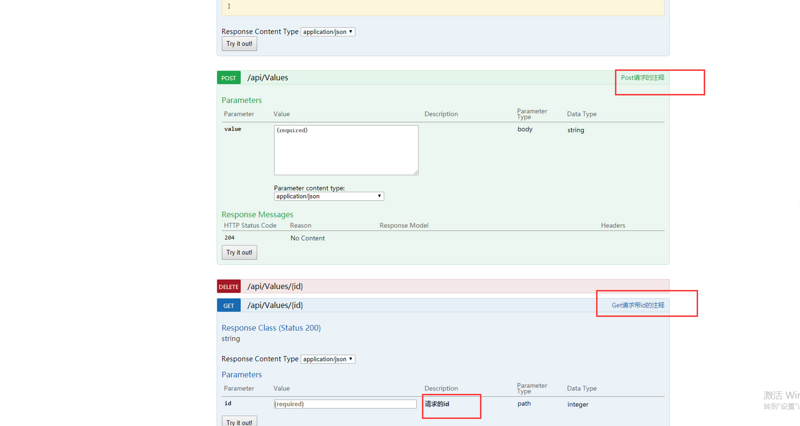The height and width of the screenshot is (426, 800).
Task: Click Try it out below id parameter
Action: tap(239, 421)
